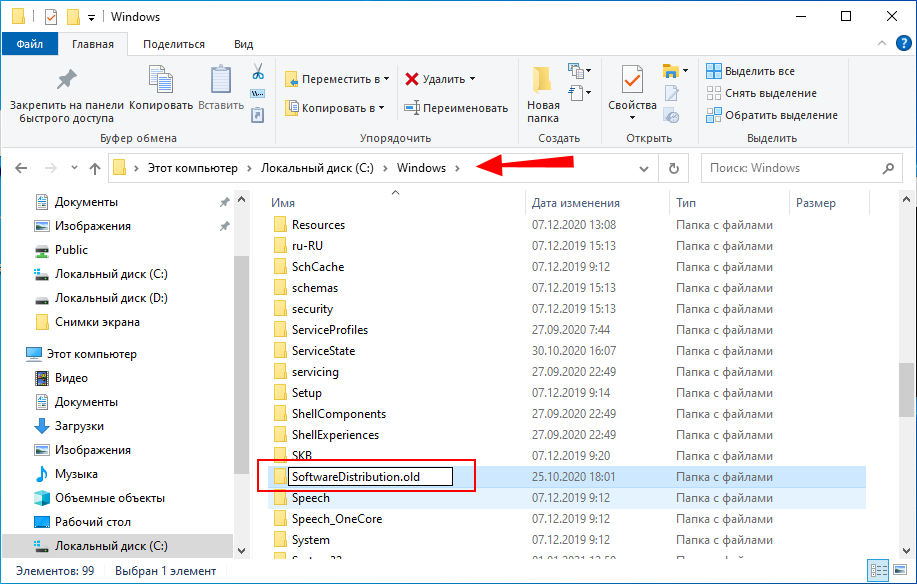This screenshot has height=584, width=917.
Task: Click the Copy path icon in ribbon
Action: click(258, 94)
